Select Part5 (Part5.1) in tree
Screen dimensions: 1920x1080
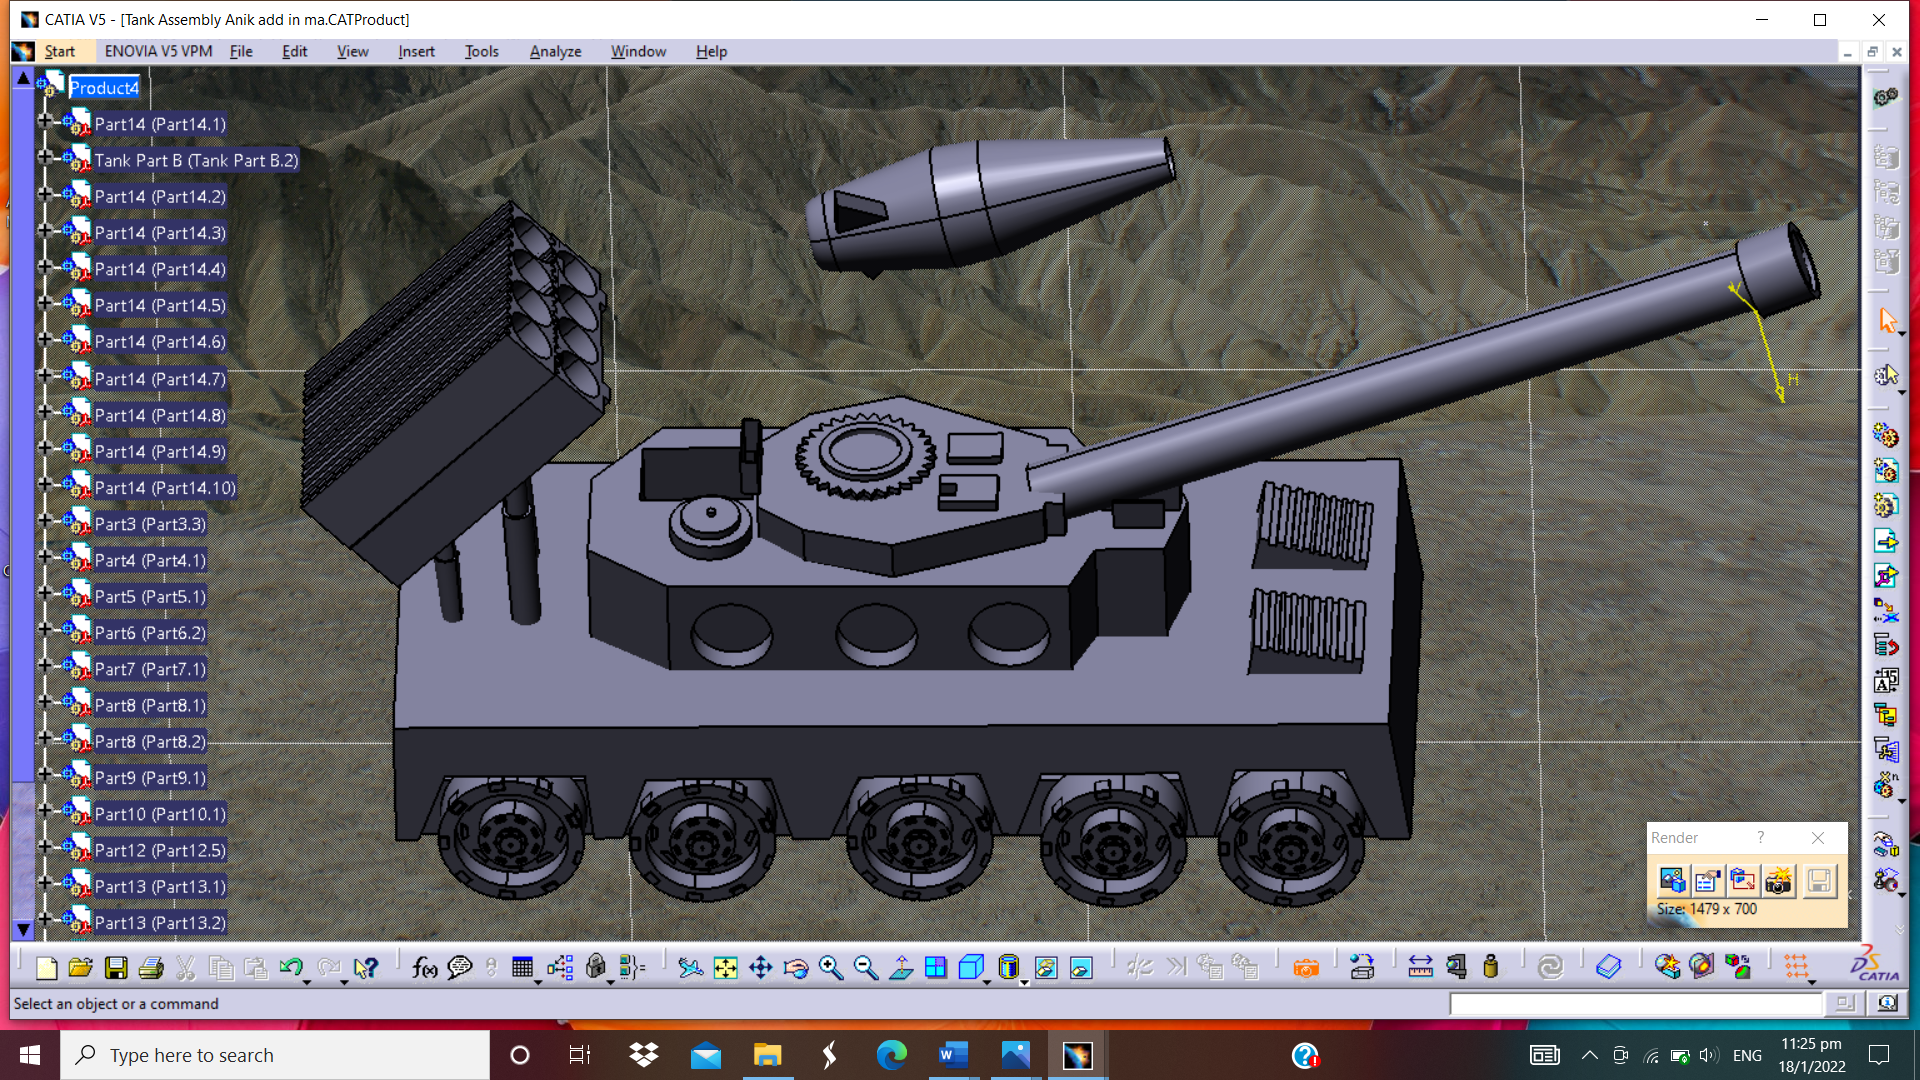[150, 597]
